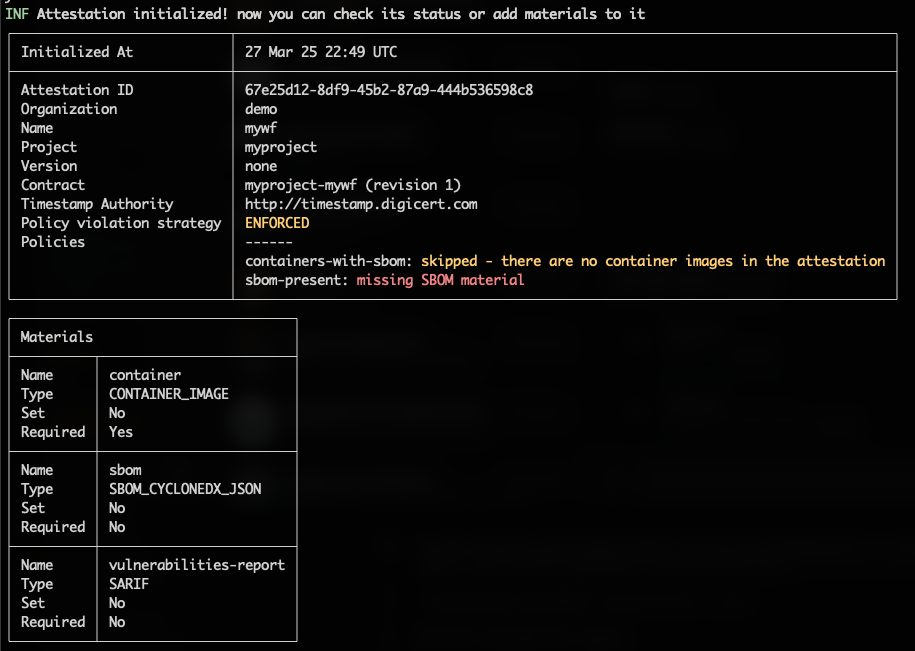Click the 'Organization' label
The width and height of the screenshot is (915, 651).
tap(69, 109)
